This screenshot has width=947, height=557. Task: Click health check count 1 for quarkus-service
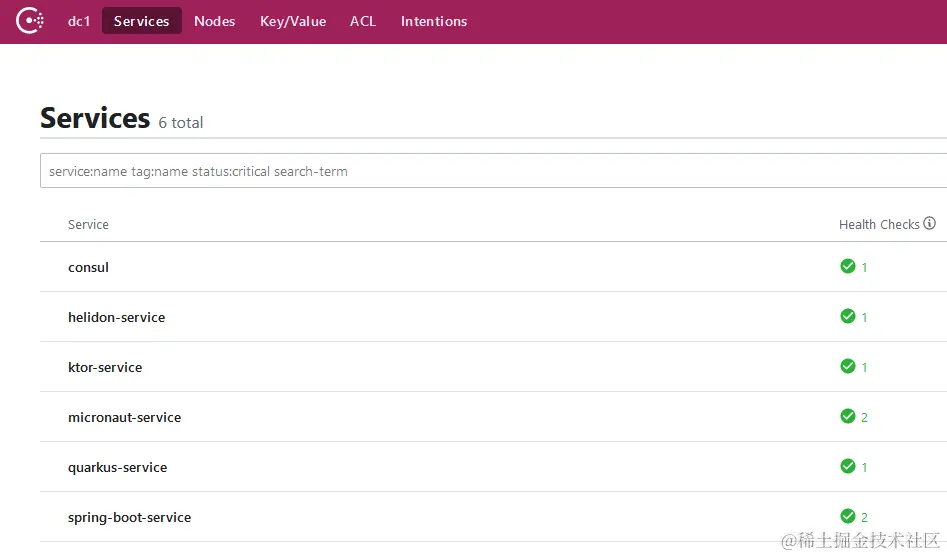point(864,468)
